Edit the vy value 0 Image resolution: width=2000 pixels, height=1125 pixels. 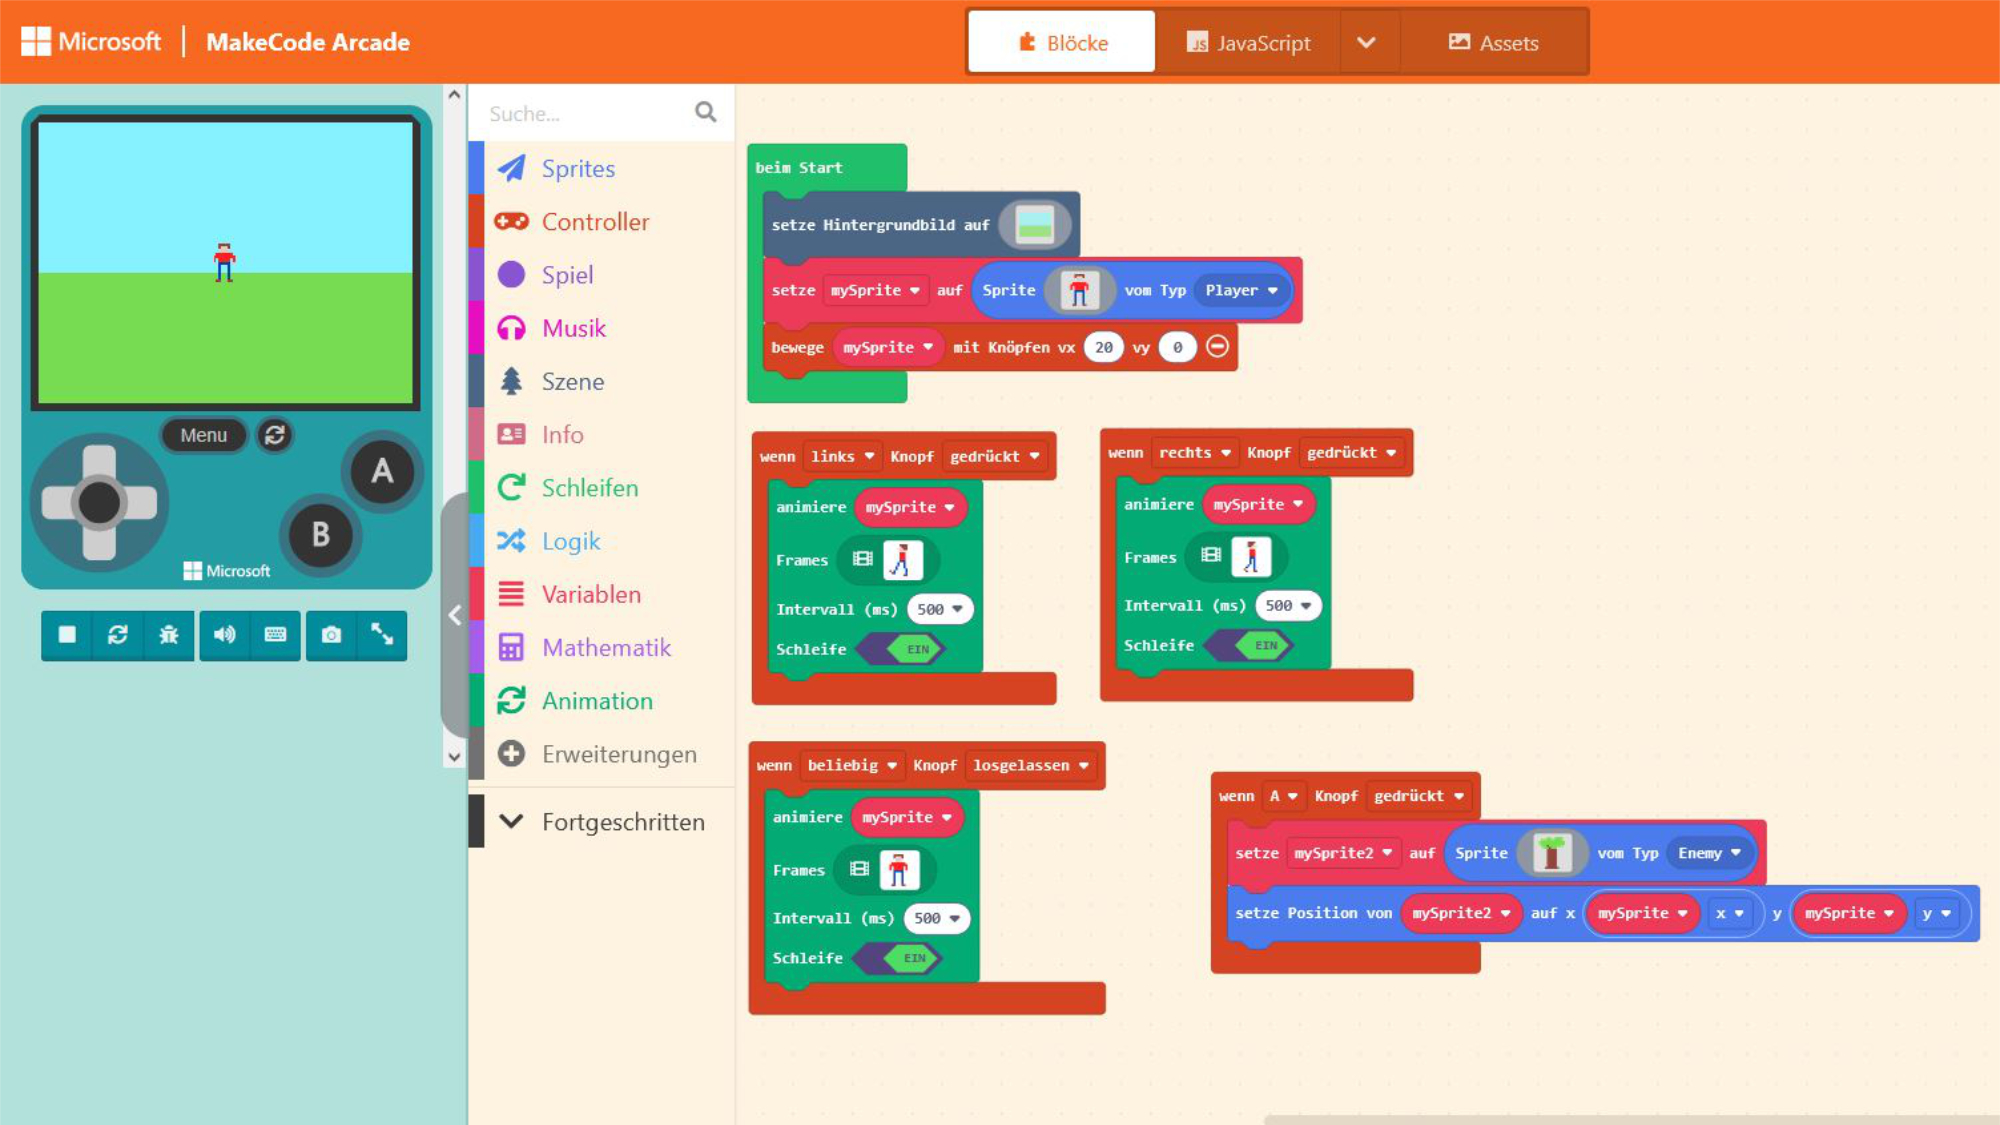(1177, 347)
